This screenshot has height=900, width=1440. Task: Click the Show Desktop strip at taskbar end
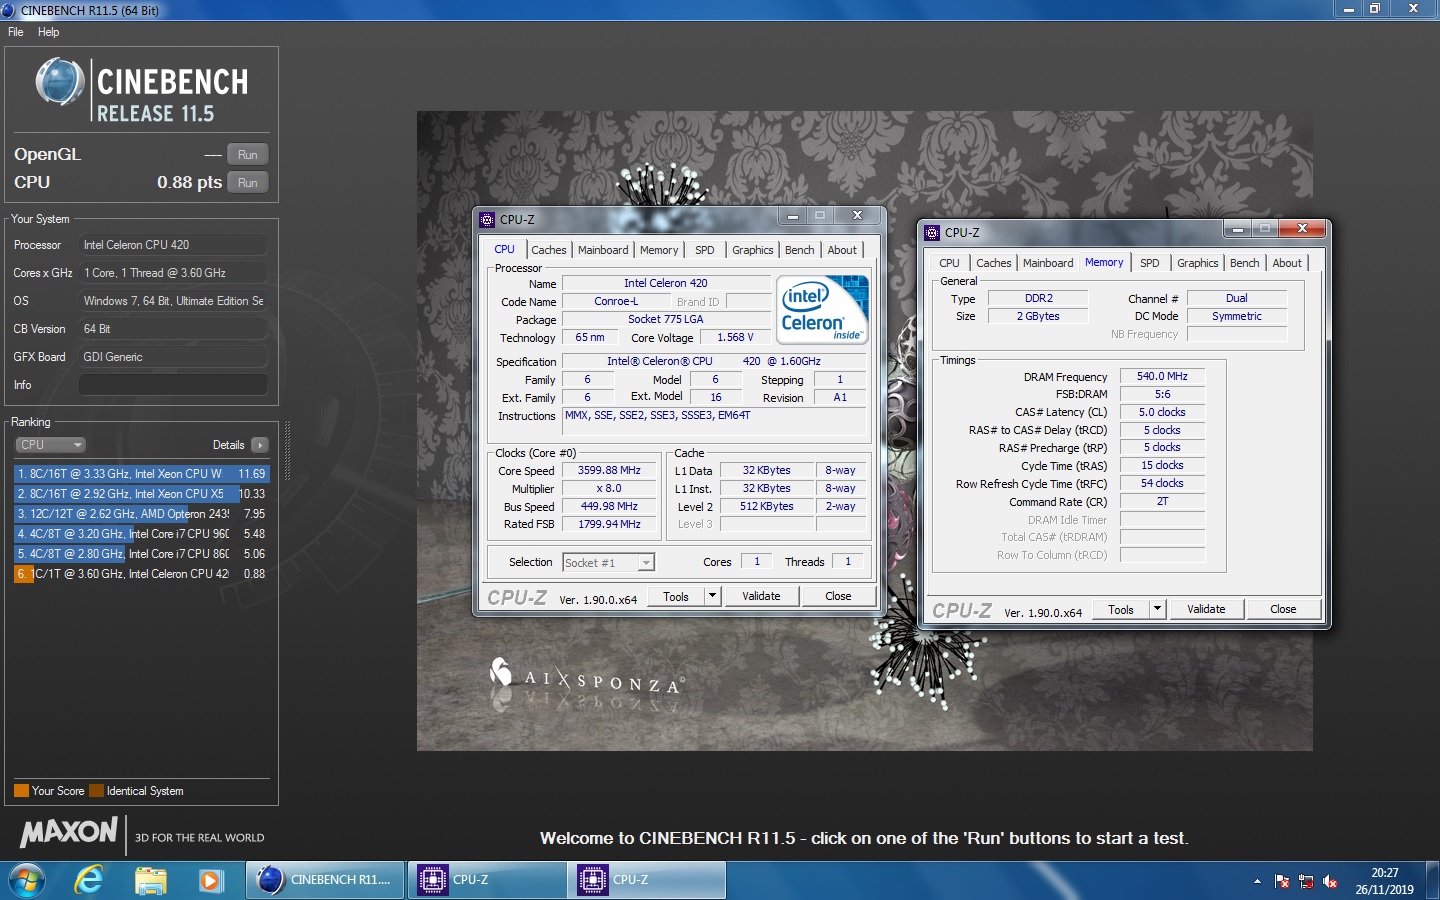point(1433,881)
